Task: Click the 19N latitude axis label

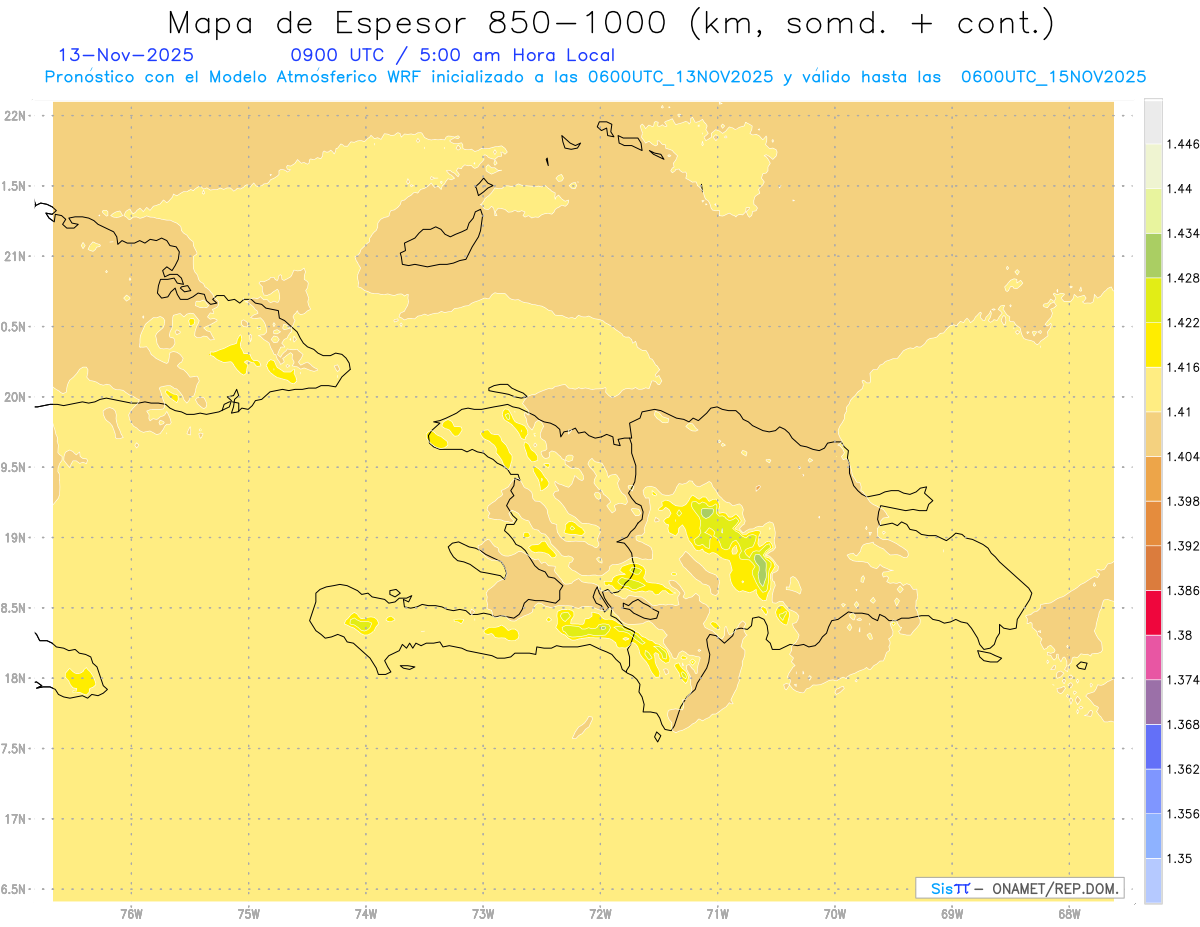Action: point(15,537)
